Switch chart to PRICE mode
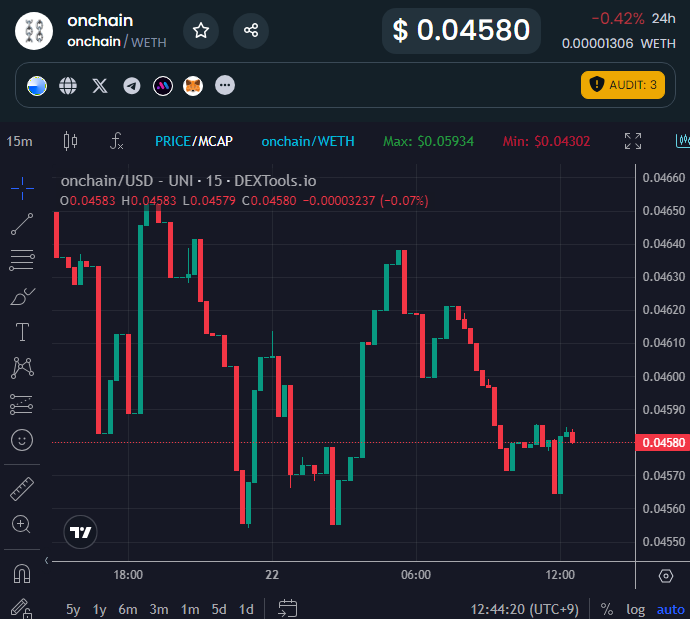The width and height of the screenshot is (690, 619). pos(173,141)
